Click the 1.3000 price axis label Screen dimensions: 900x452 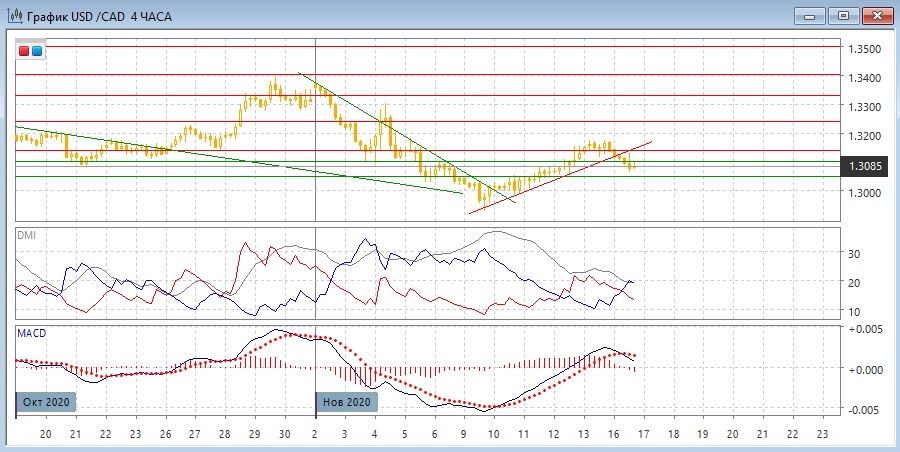click(864, 192)
